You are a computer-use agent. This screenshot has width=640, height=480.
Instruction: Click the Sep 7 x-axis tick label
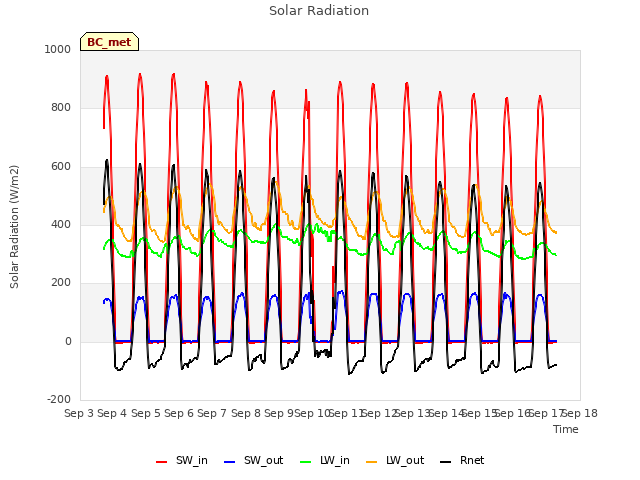pos(212,413)
